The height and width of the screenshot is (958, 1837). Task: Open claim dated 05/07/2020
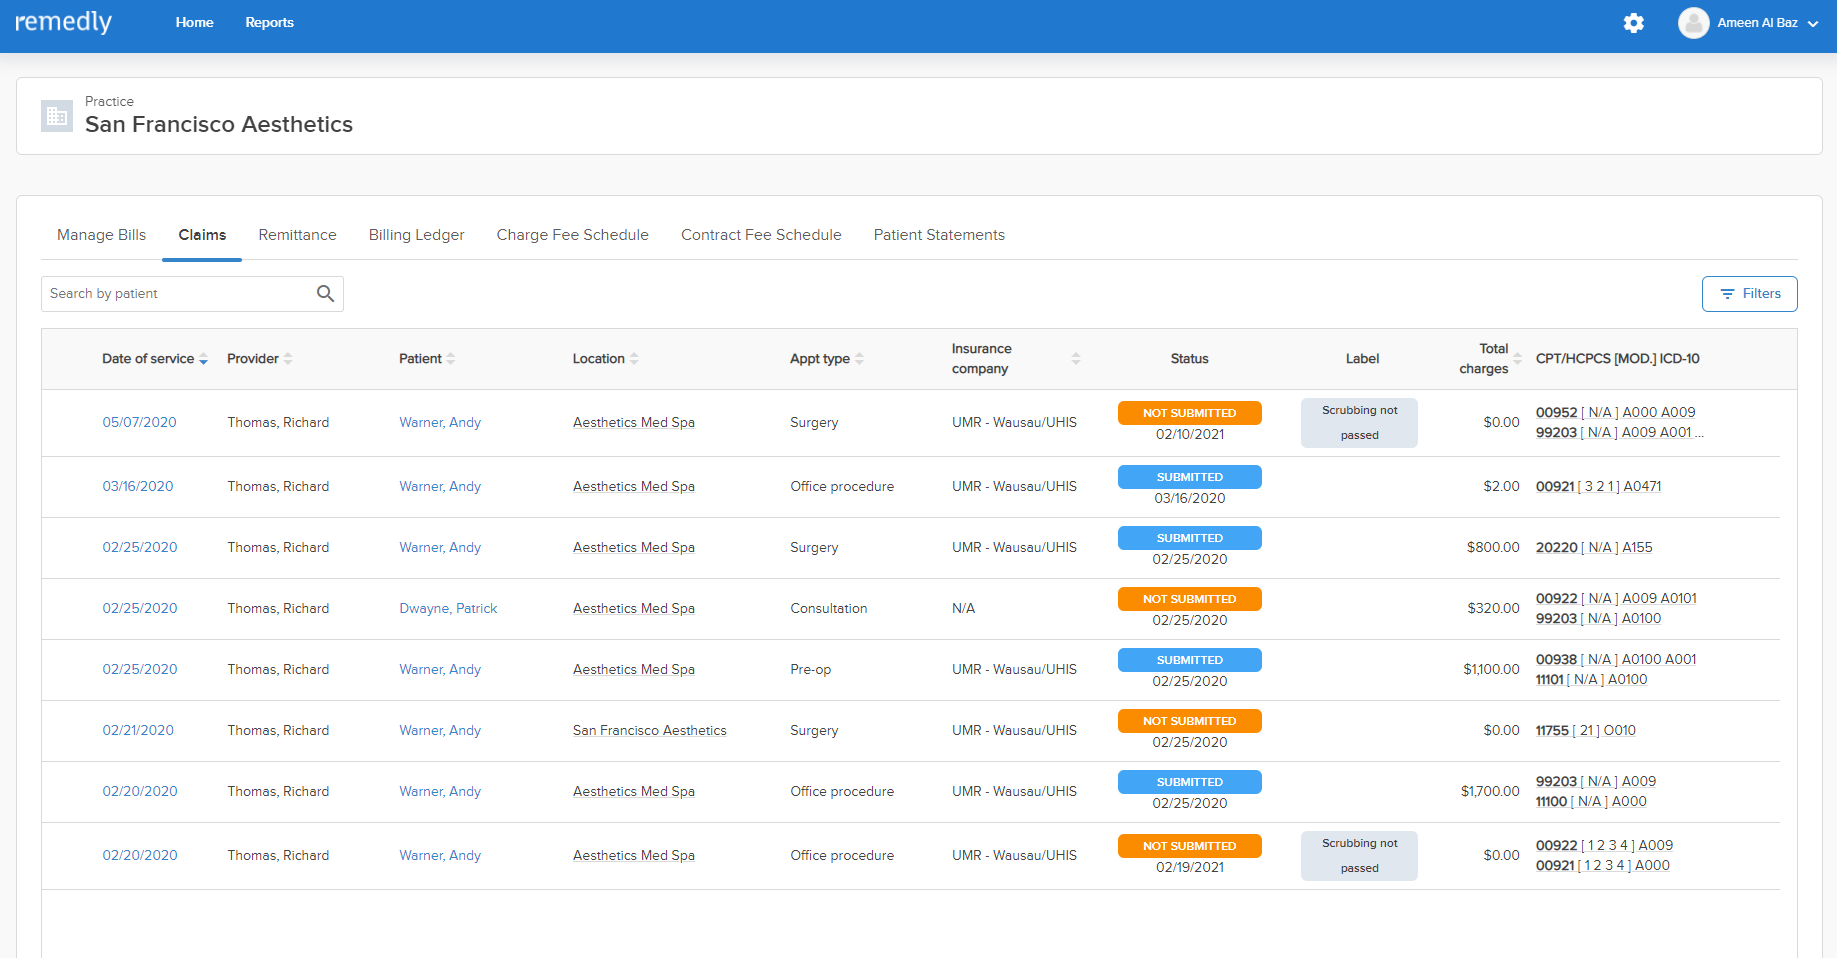pyautogui.click(x=139, y=423)
